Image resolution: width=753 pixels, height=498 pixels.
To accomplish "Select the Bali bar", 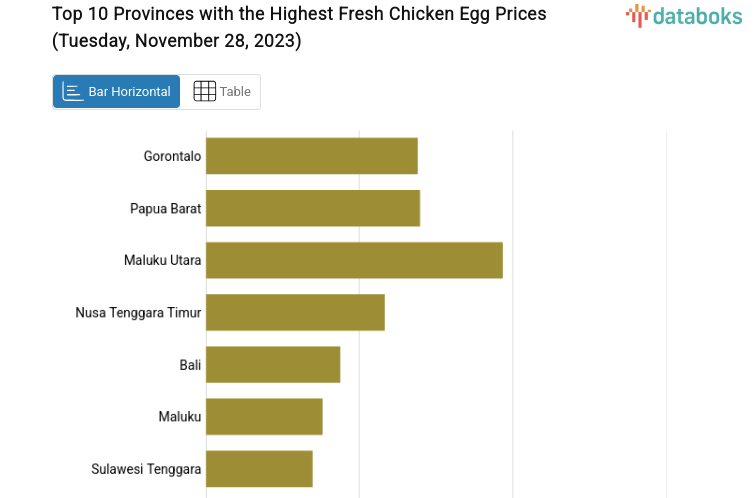I will pyautogui.click(x=273, y=364).
